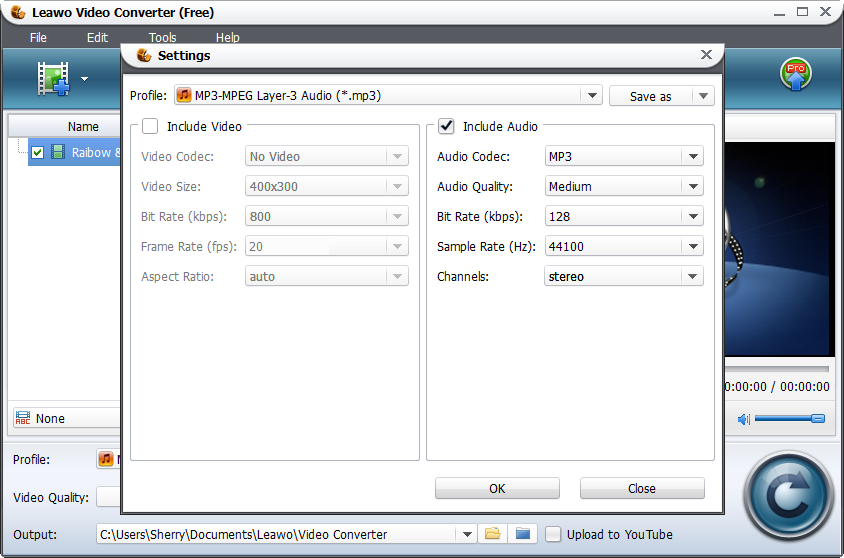Image resolution: width=844 pixels, height=558 pixels.
Task: Close the Settings dialog with X
Action: [706, 54]
